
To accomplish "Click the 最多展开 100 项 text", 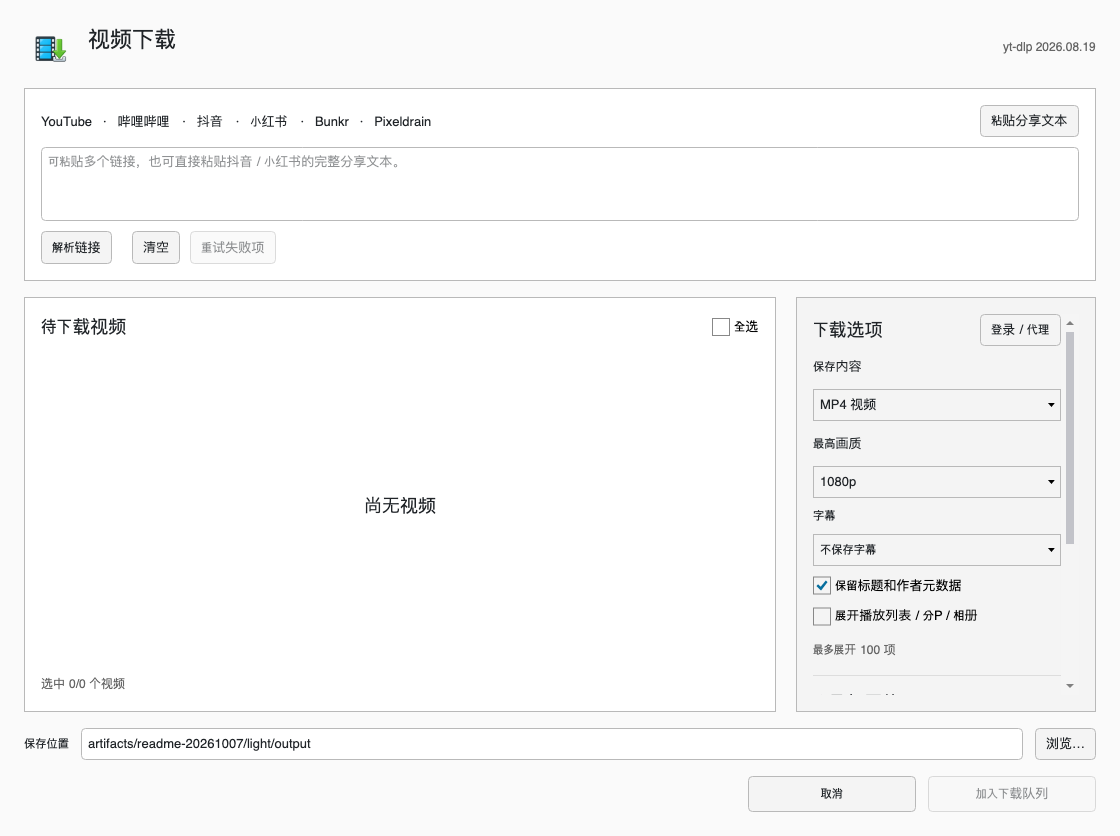I will (x=854, y=650).
